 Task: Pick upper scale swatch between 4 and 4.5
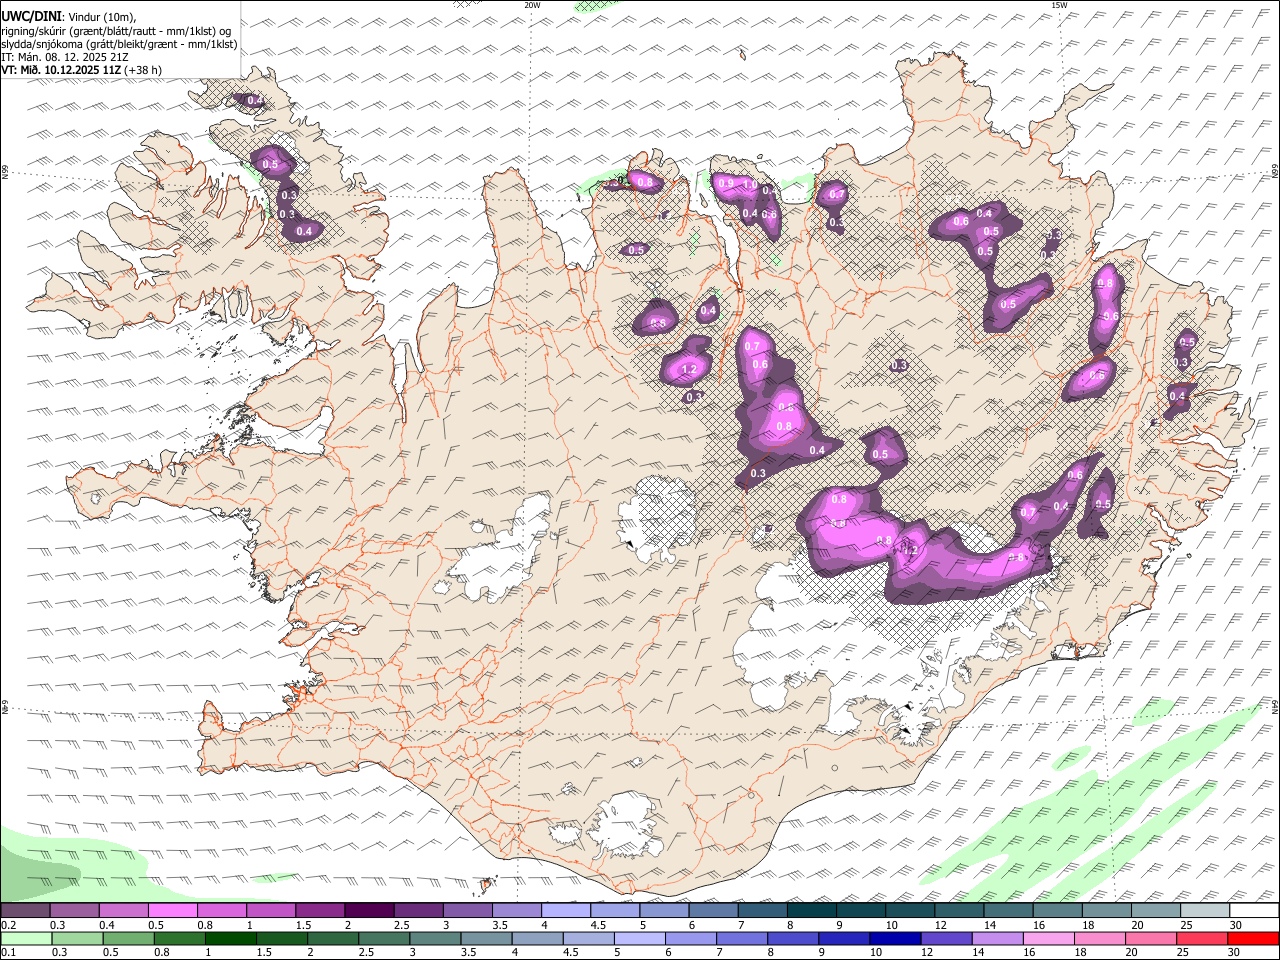coord(565,910)
